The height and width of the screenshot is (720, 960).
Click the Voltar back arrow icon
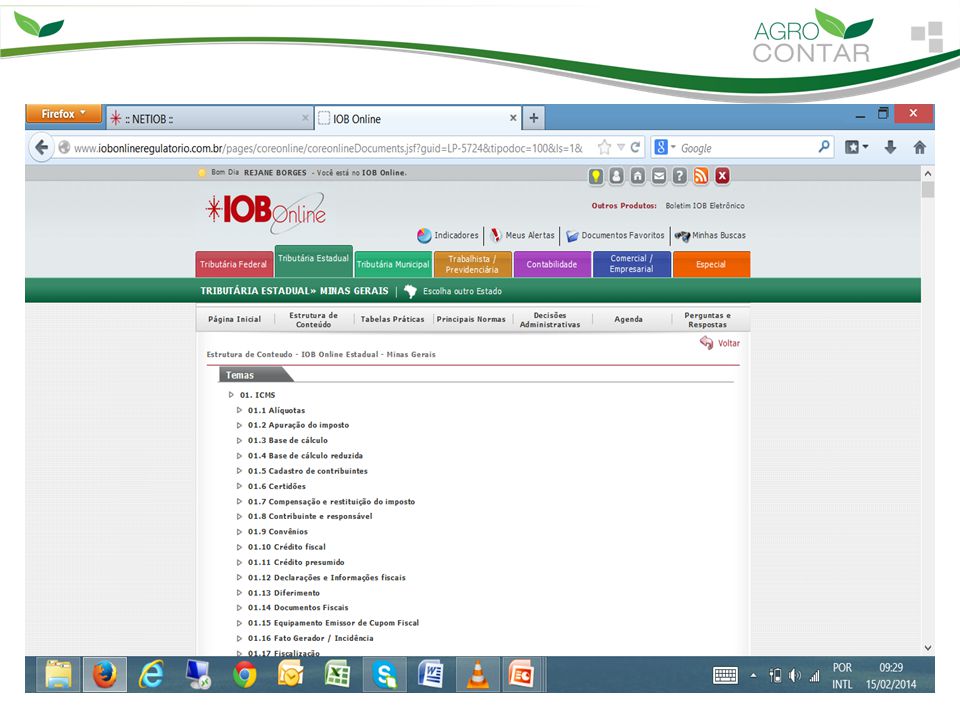click(707, 343)
